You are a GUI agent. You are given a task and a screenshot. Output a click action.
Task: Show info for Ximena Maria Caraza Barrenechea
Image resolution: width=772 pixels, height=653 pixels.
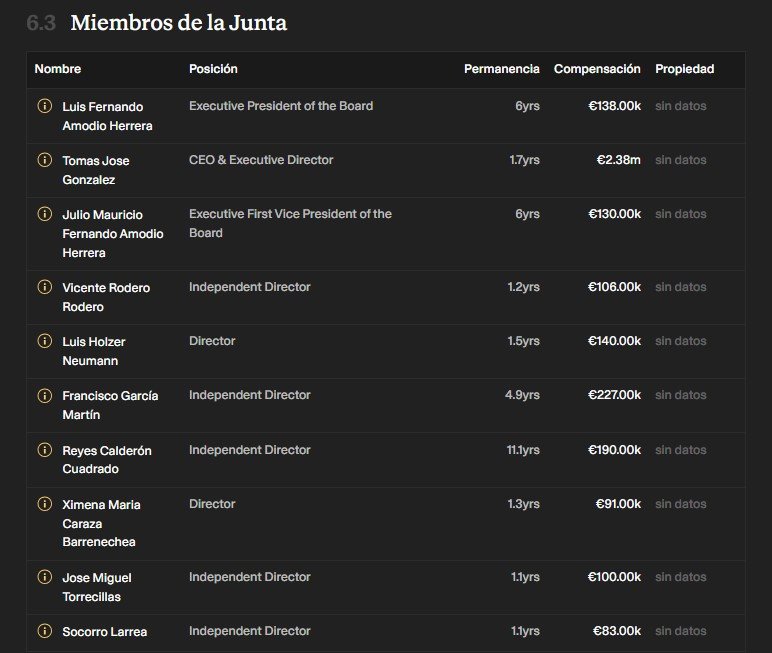click(x=44, y=504)
